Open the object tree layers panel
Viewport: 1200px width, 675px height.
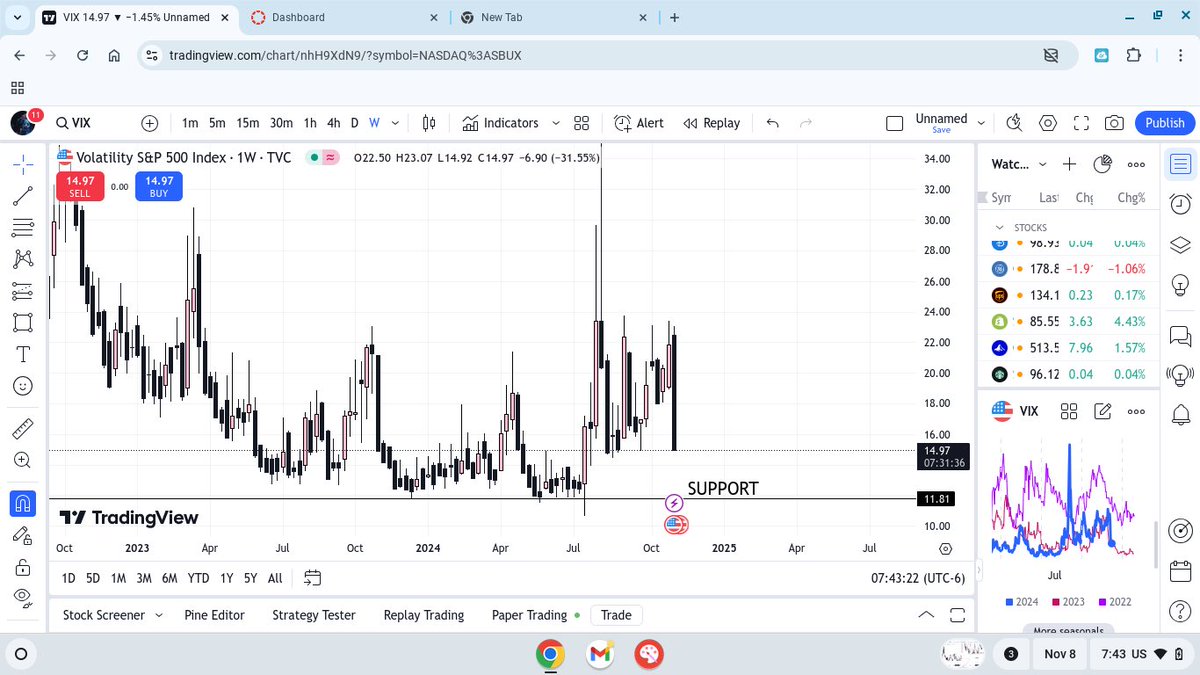coord(1180,245)
